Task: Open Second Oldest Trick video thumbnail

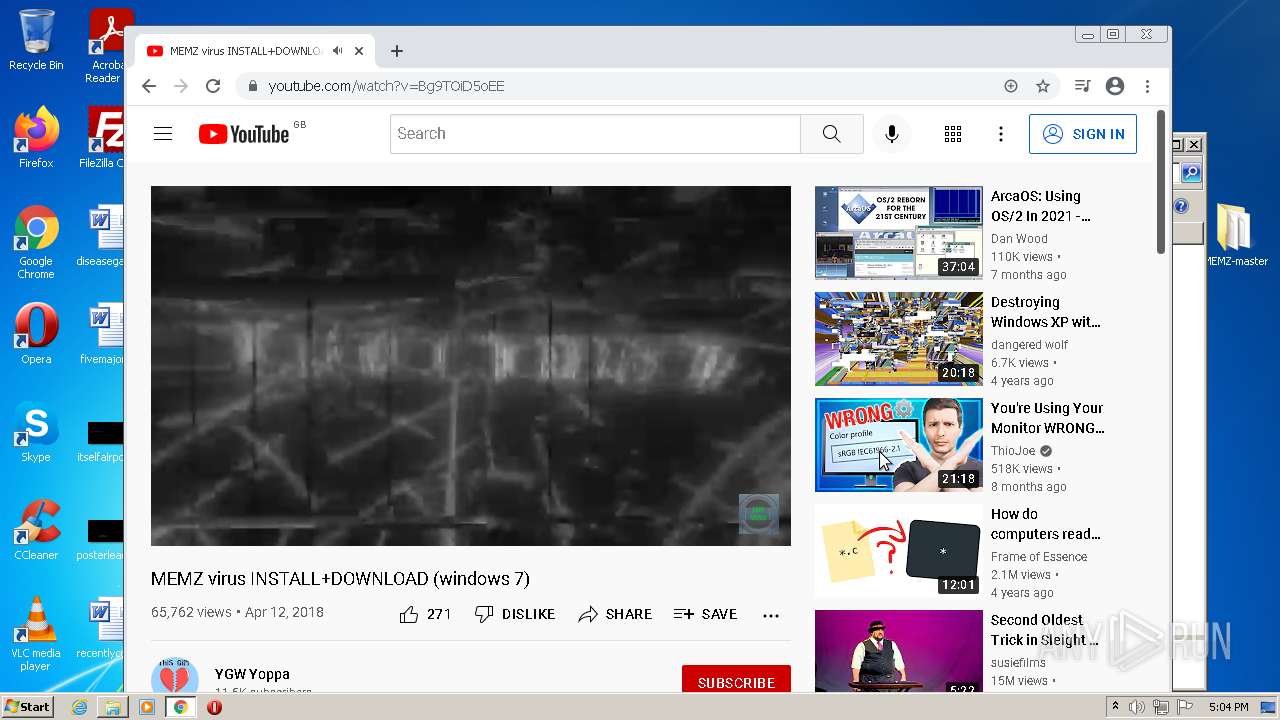Action: 899,651
